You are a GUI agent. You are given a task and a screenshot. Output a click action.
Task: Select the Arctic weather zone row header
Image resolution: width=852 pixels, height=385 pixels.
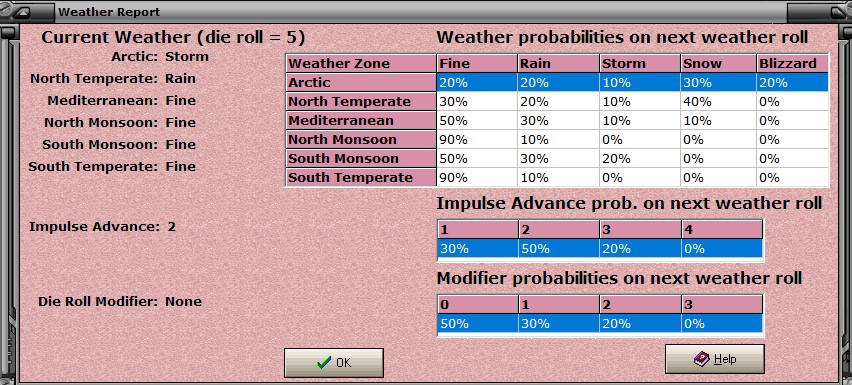tap(361, 83)
